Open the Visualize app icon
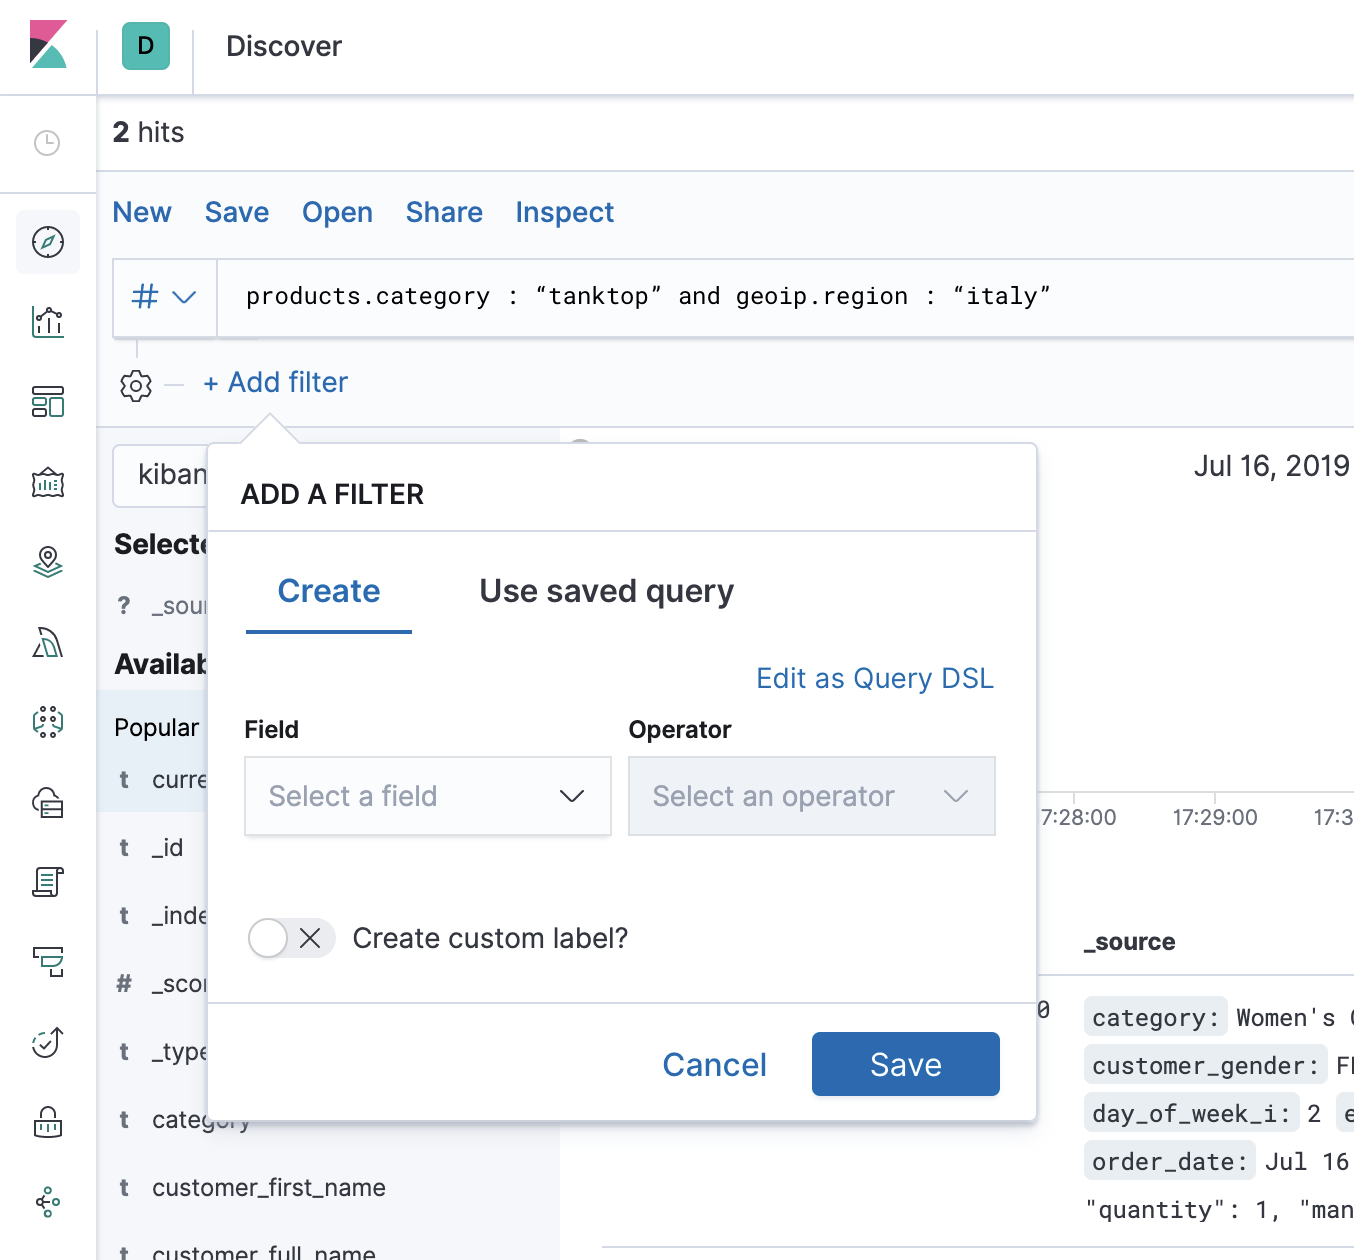This screenshot has width=1354, height=1260. (47, 322)
